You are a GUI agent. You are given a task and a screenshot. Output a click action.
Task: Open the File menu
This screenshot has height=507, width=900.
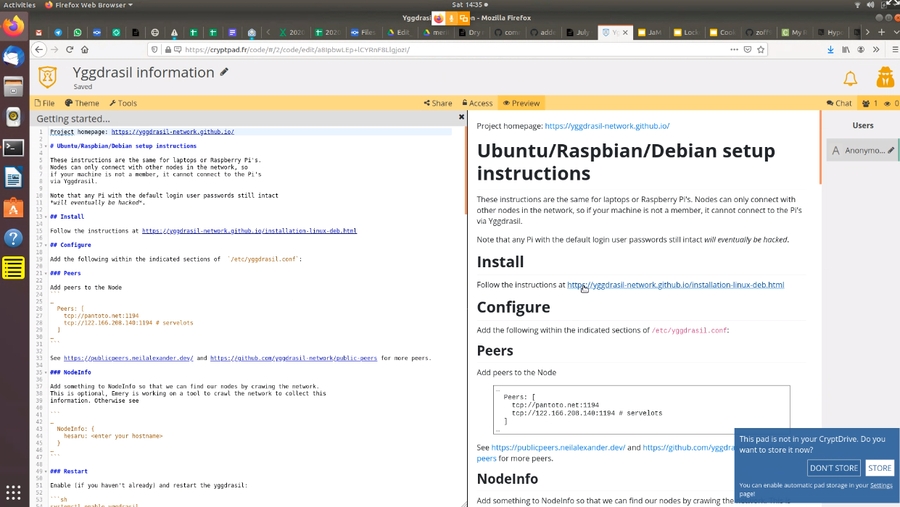tap(45, 103)
